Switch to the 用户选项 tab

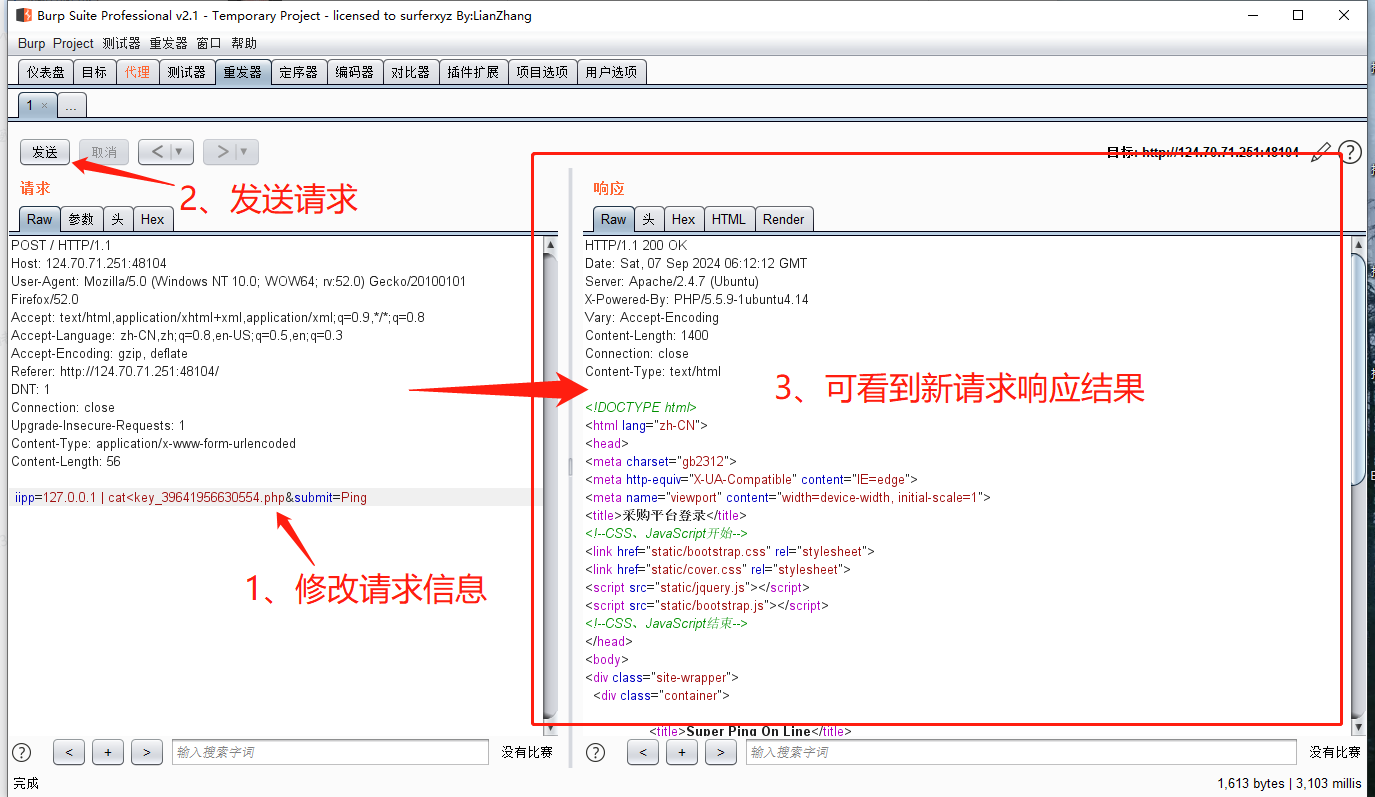tap(611, 72)
